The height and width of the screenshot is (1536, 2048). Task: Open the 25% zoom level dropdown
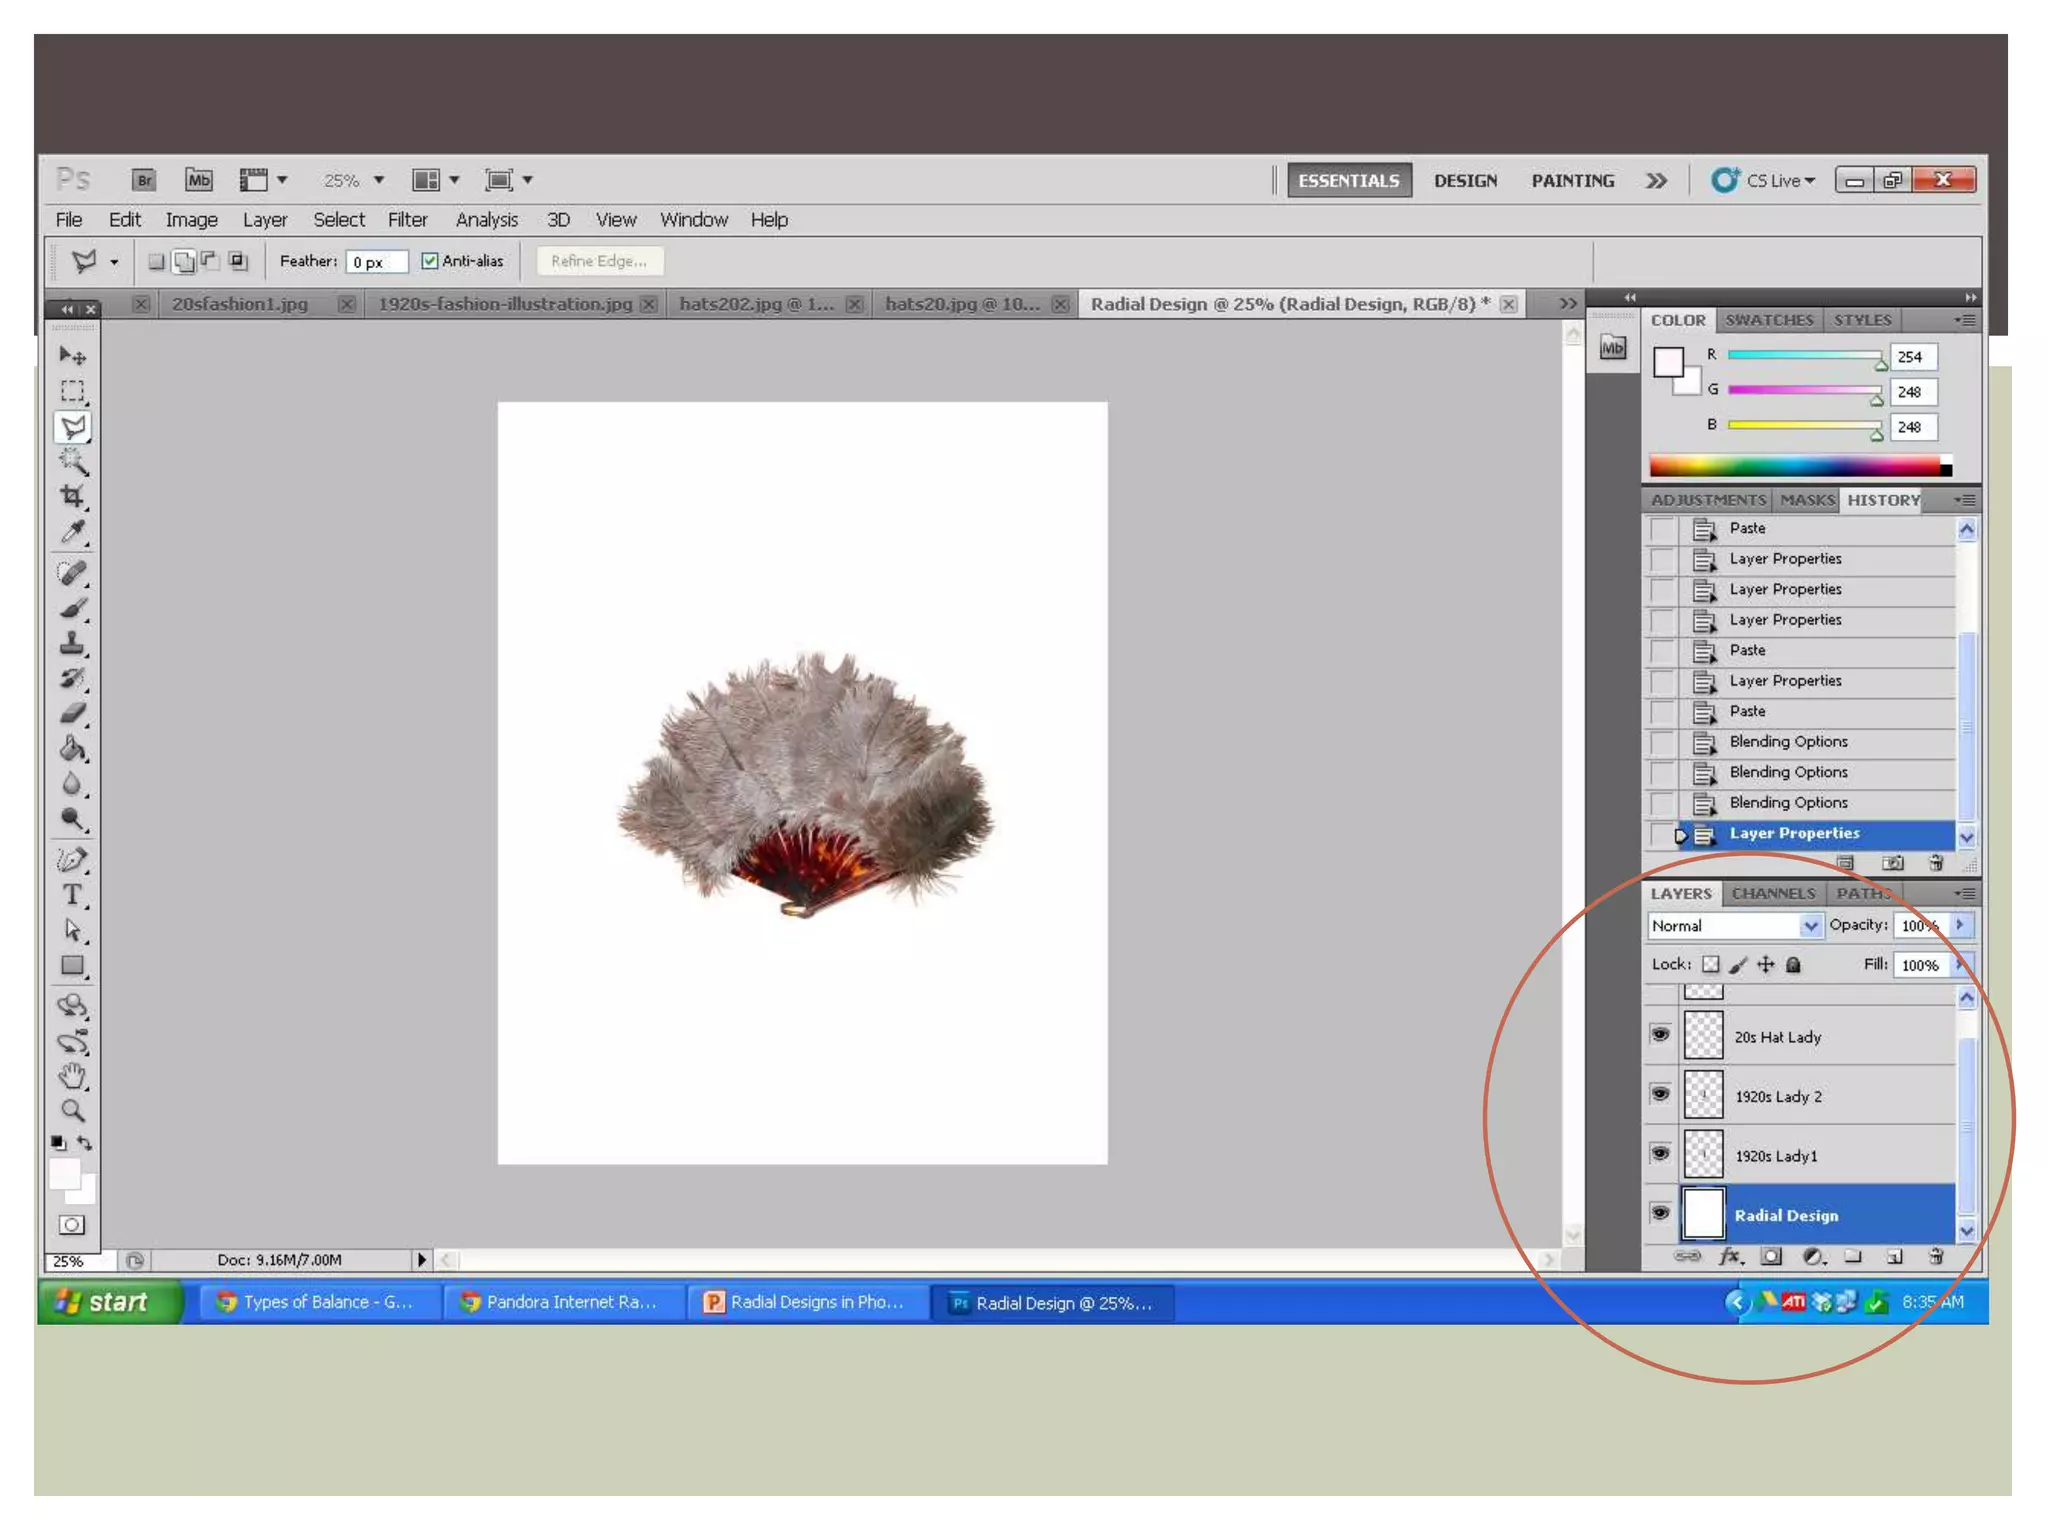click(x=379, y=180)
